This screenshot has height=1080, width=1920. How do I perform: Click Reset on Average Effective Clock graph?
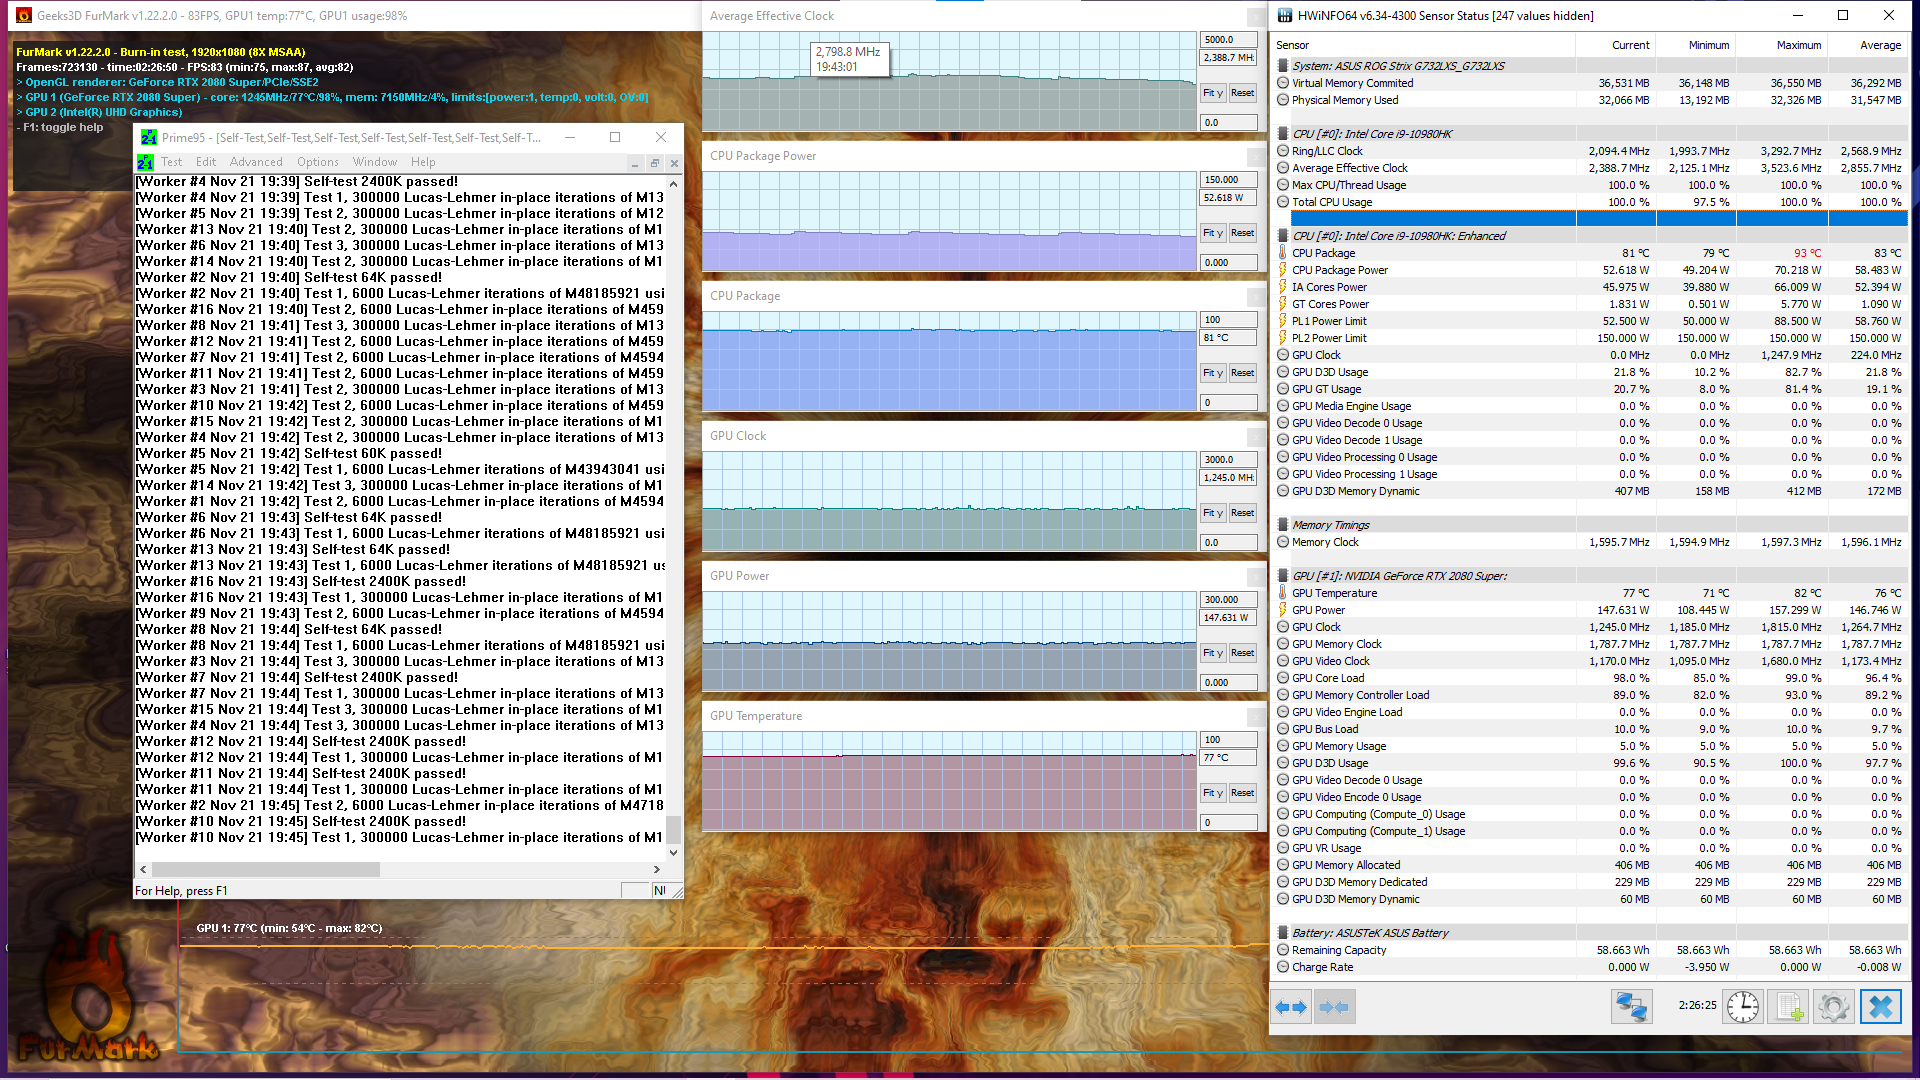pos(1242,93)
